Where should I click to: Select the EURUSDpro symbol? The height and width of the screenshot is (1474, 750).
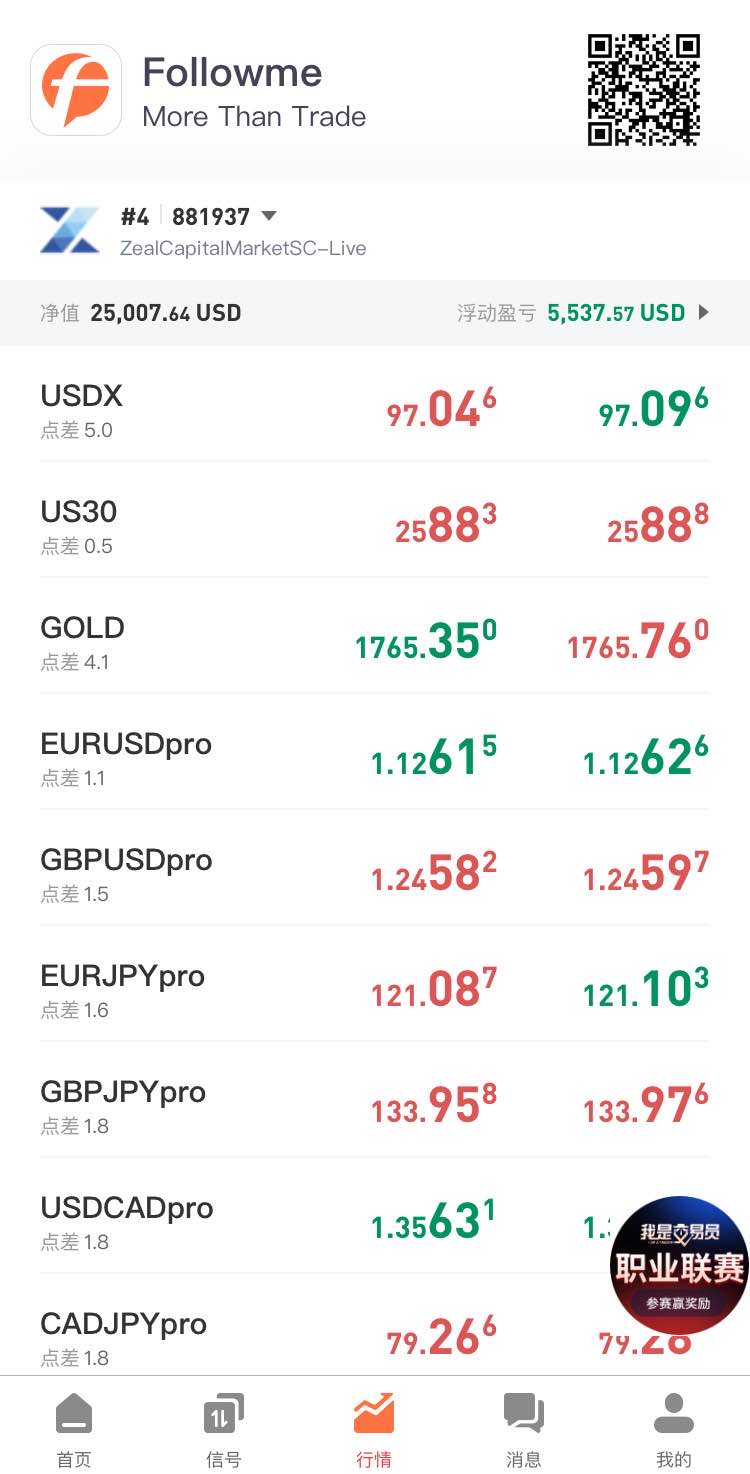pyautogui.click(x=126, y=744)
